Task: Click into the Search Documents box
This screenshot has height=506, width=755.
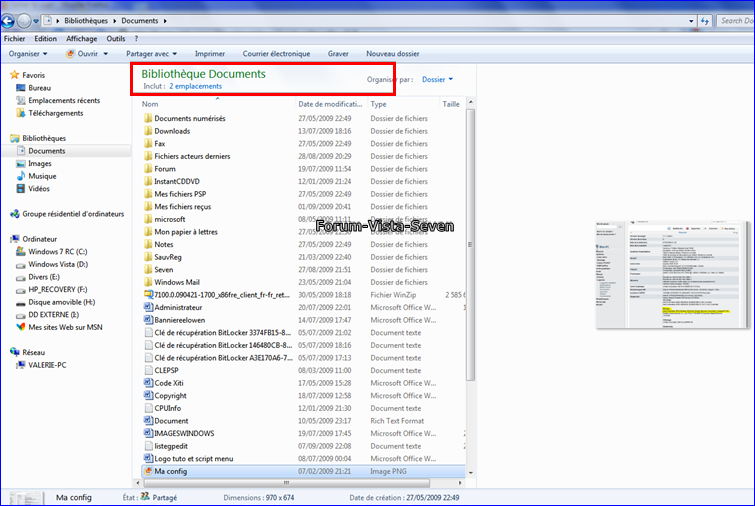Action: point(735,21)
